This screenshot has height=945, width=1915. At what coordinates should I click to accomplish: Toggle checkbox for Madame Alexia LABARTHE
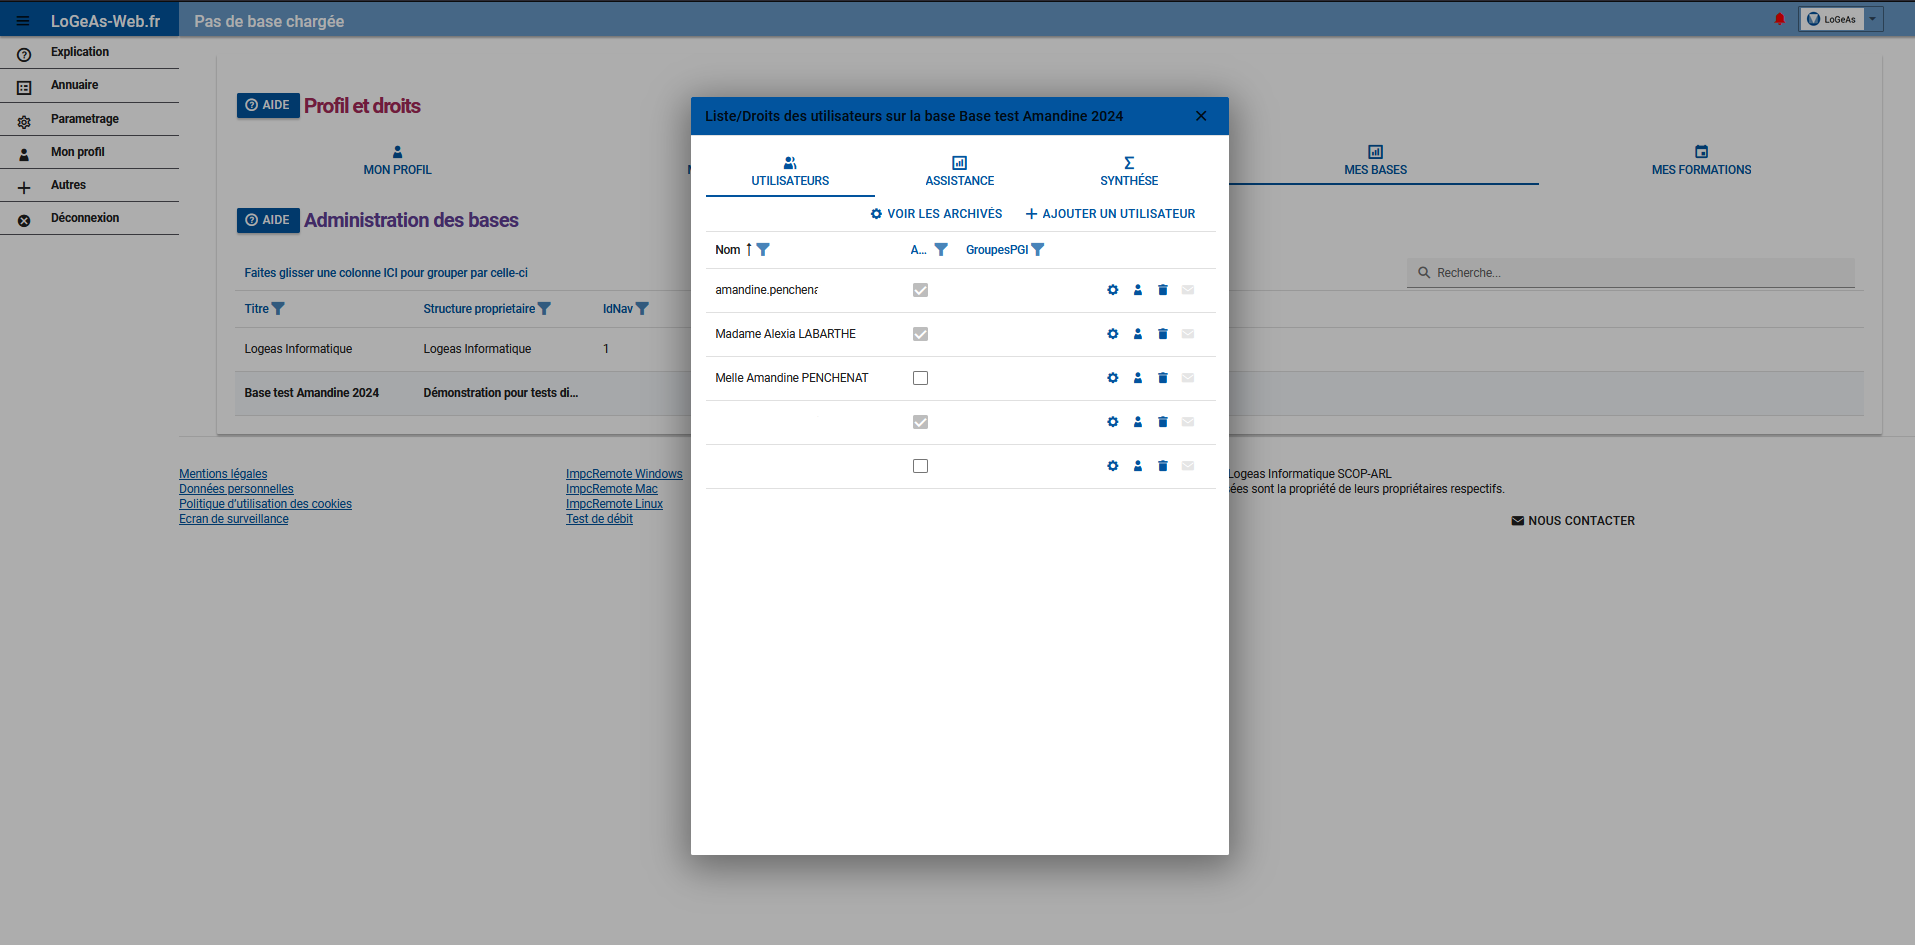coord(920,334)
